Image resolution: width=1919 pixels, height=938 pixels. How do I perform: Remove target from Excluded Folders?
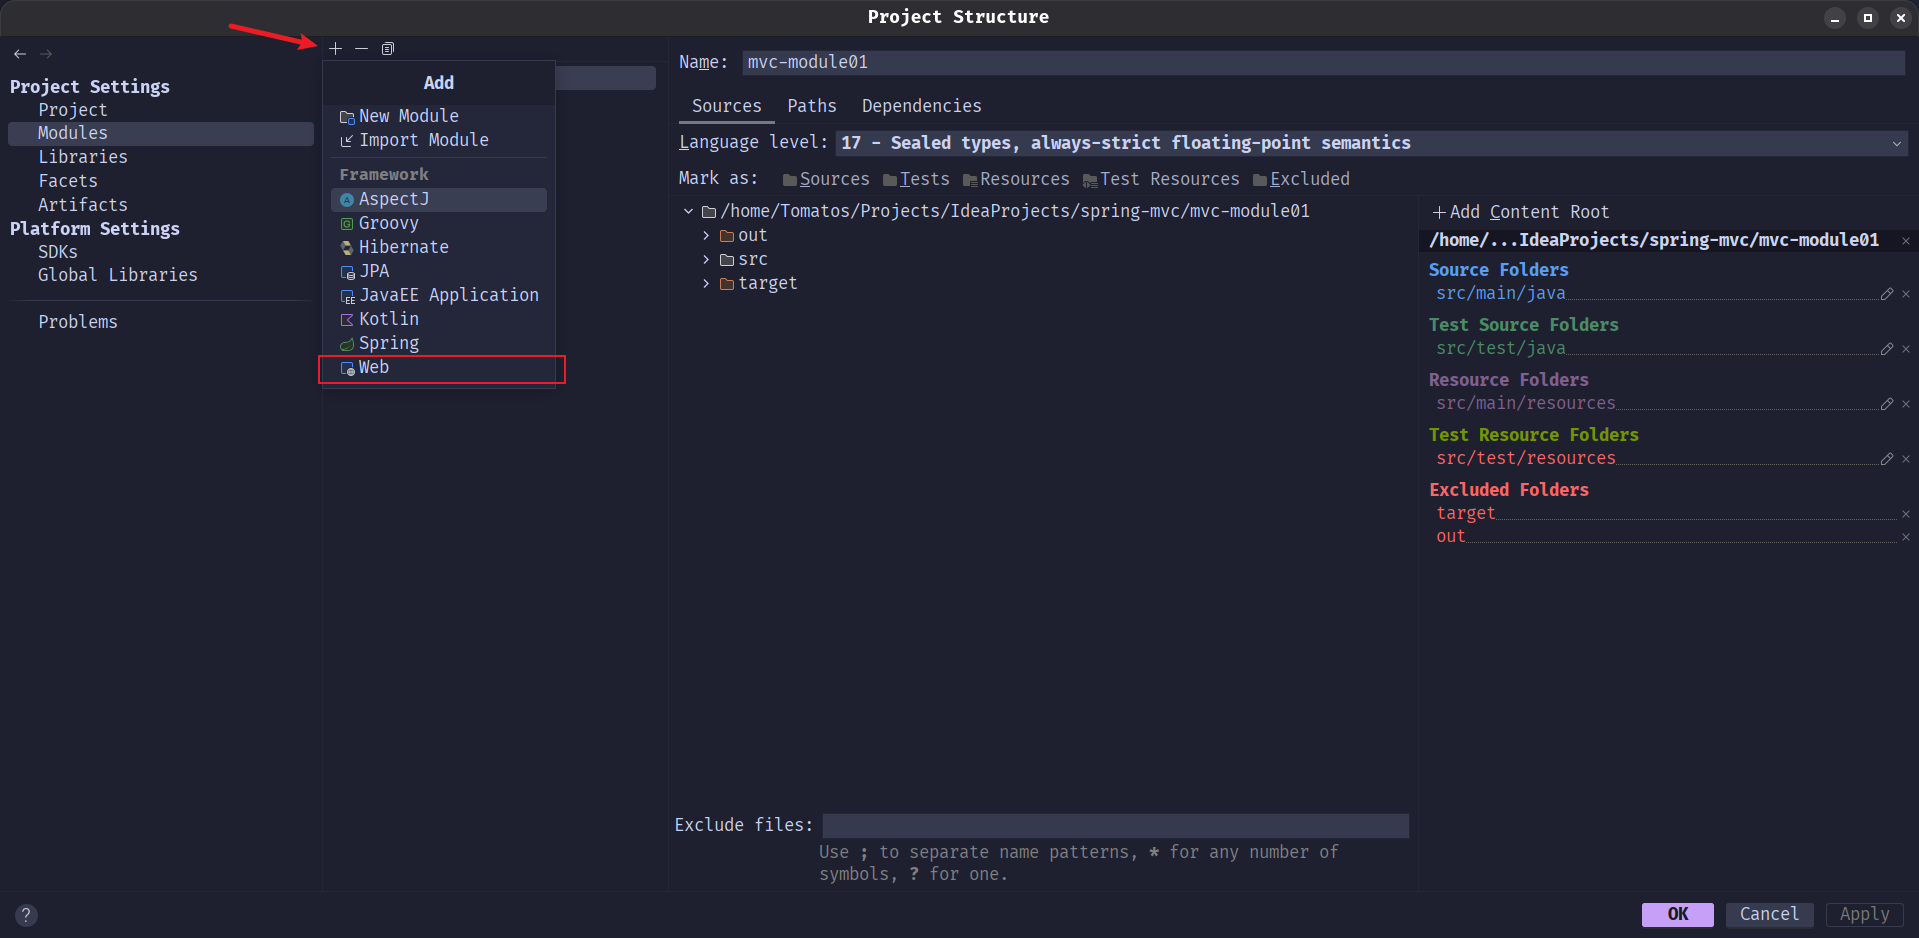pos(1905,514)
